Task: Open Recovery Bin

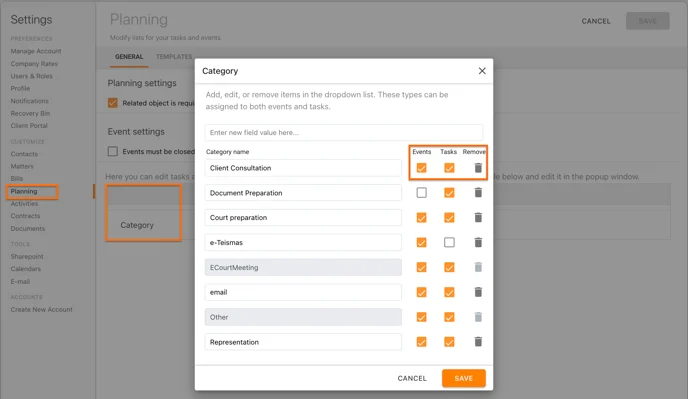Action: pos(30,113)
